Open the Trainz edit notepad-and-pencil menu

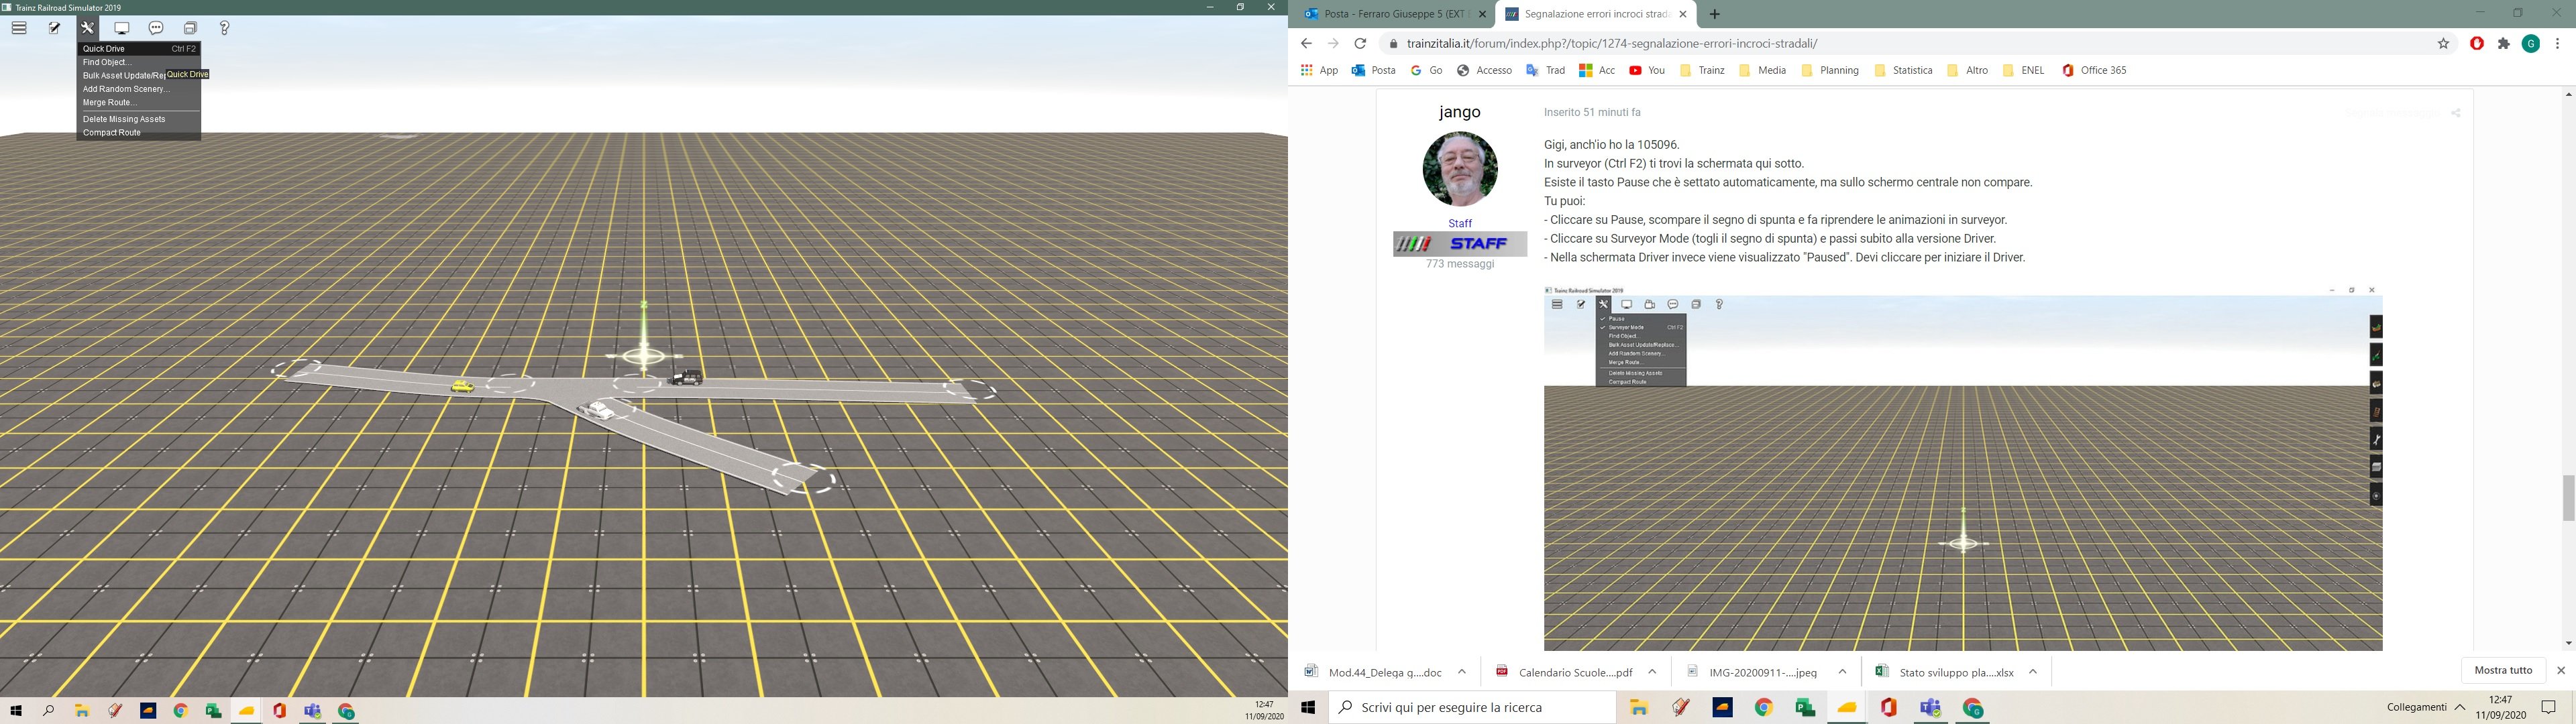click(x=54, y=28)
